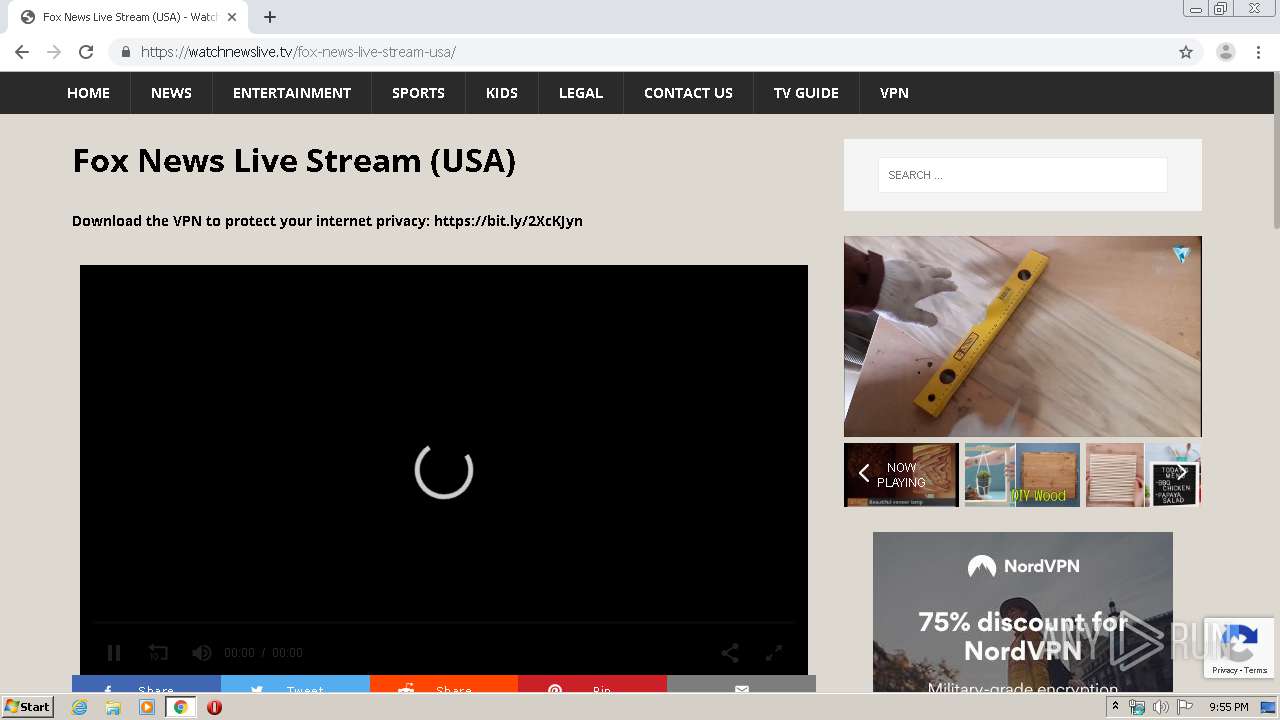Click the red Opera icon in taskbar
The image size is (1280, 720).
click(214, 707)
